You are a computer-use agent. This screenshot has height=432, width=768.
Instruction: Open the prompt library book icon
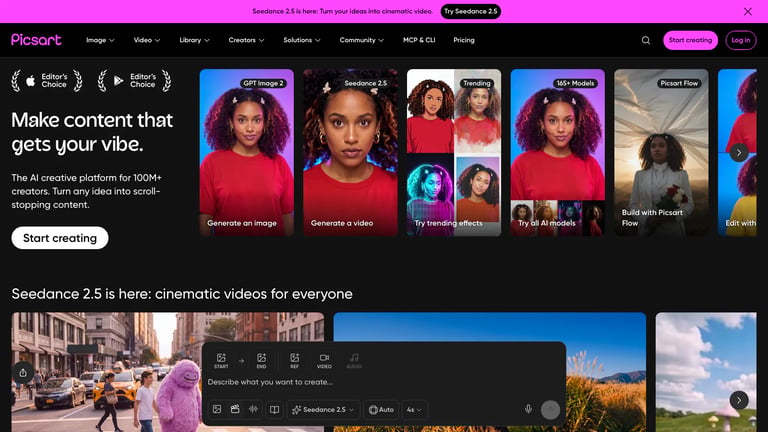274,409
